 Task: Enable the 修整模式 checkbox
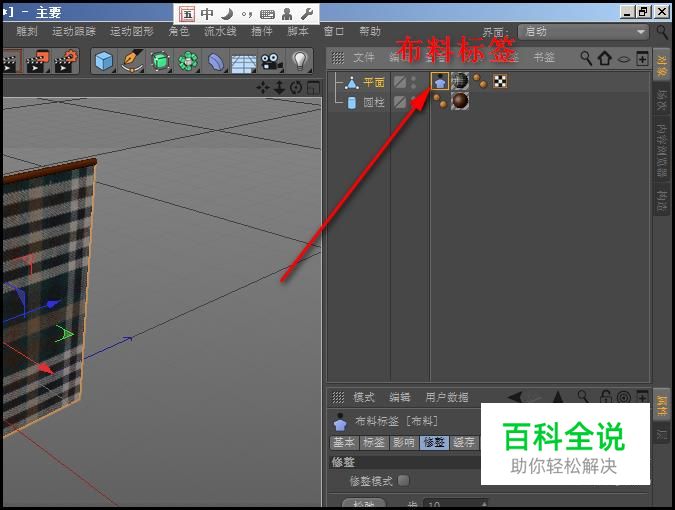pyautogui.click(x=403, y=480)
